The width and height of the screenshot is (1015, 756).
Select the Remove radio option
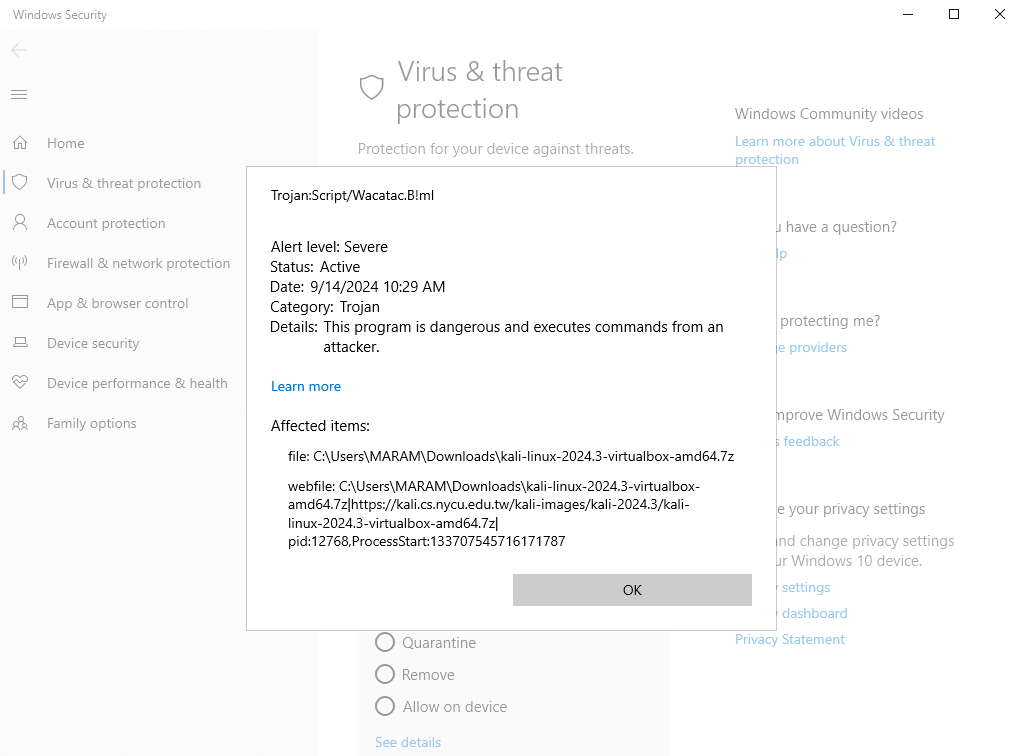click(x=385, y=675)
